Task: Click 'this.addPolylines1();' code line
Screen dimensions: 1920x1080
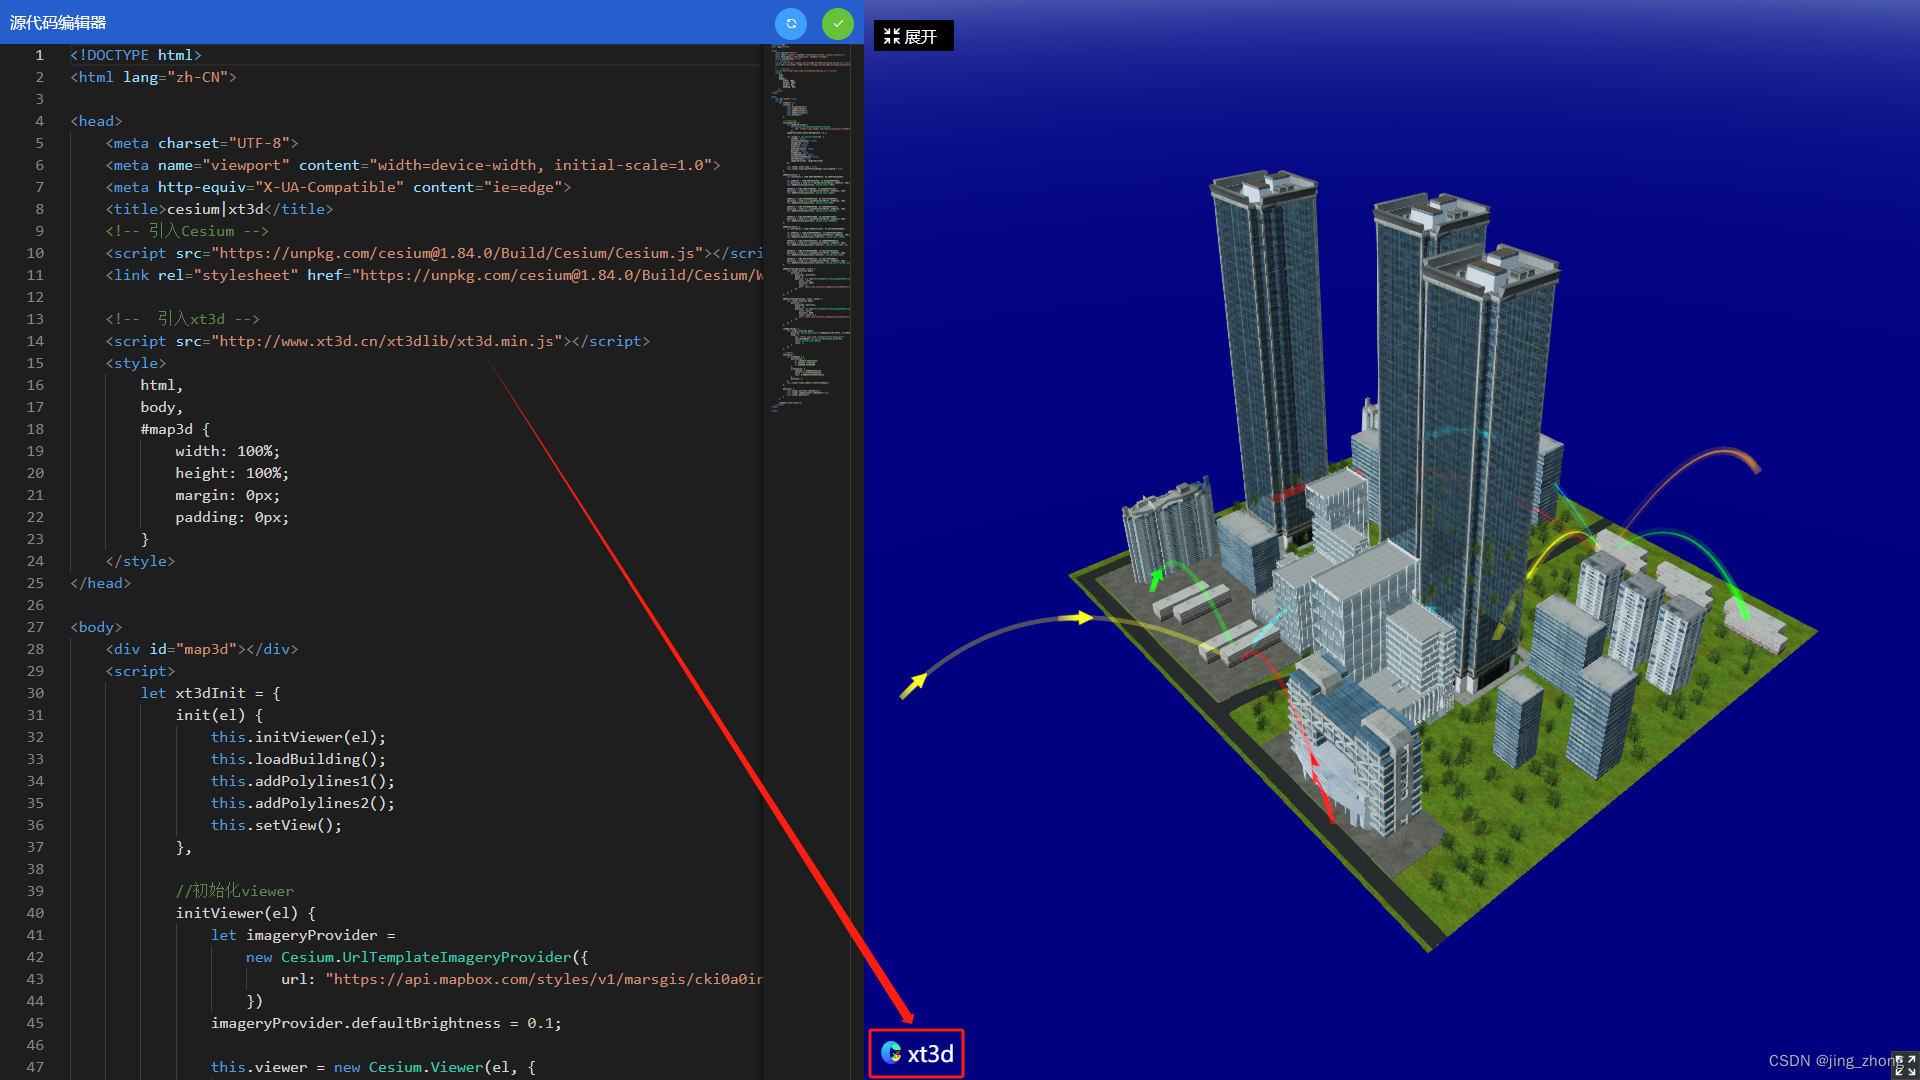Action: (x=303, y=781)
